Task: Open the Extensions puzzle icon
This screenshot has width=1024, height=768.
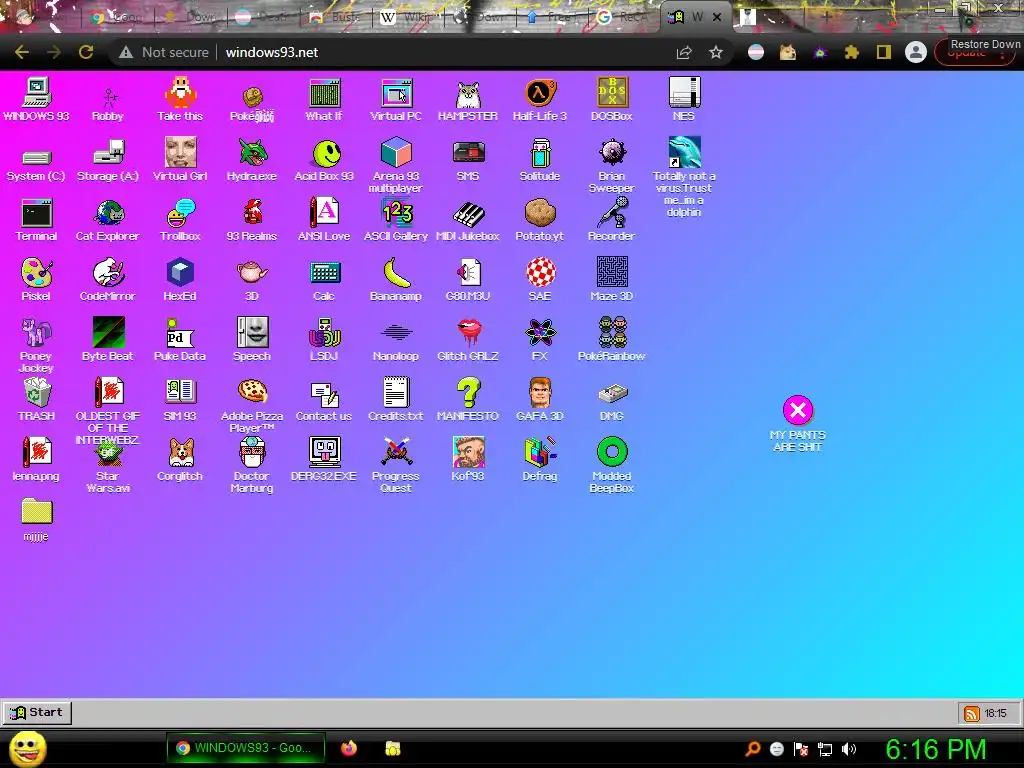Action: 852,52
